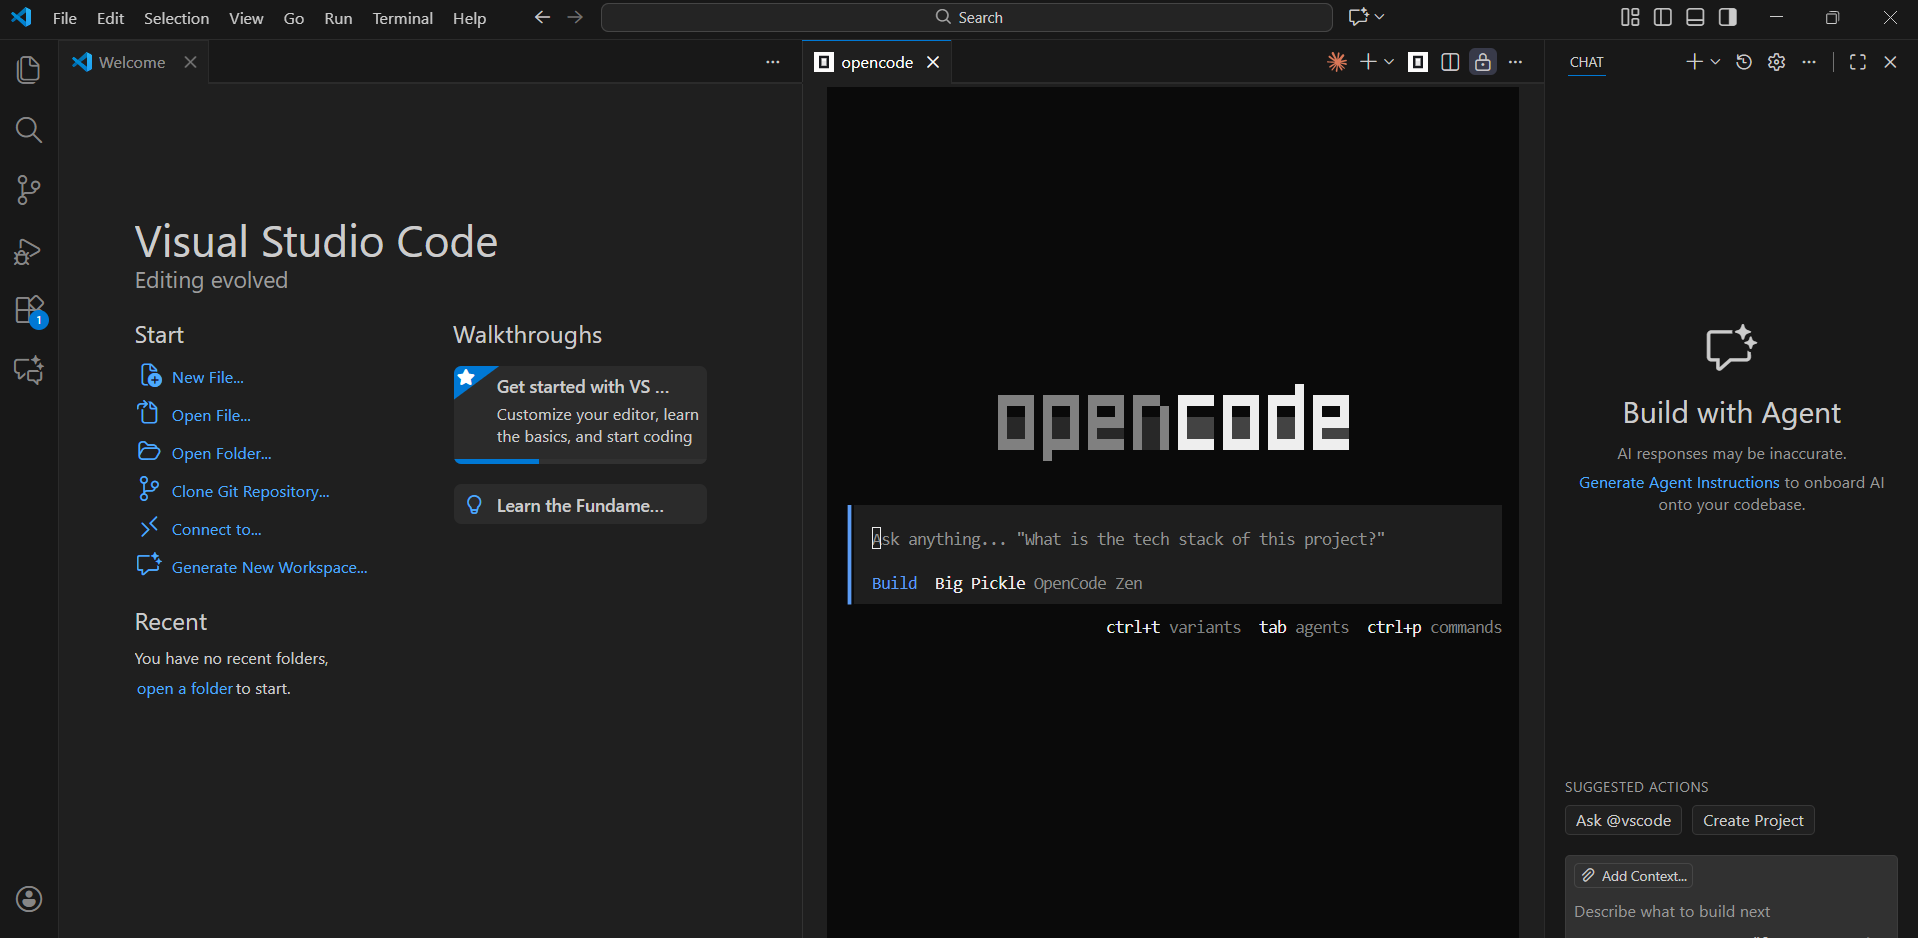This screenshot has height=938, width=1918.
Task: Click the Connect to... link
Action: click(217, 529)
